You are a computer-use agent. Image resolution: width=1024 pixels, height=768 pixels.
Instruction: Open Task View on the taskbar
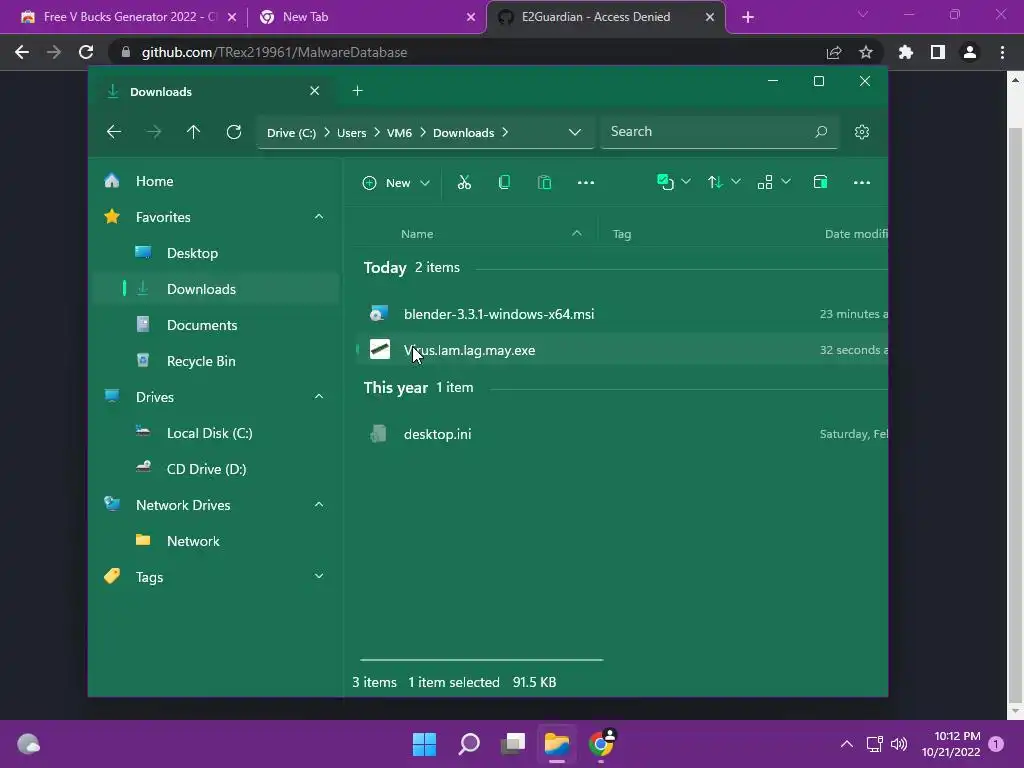click(x=513, y=744)
